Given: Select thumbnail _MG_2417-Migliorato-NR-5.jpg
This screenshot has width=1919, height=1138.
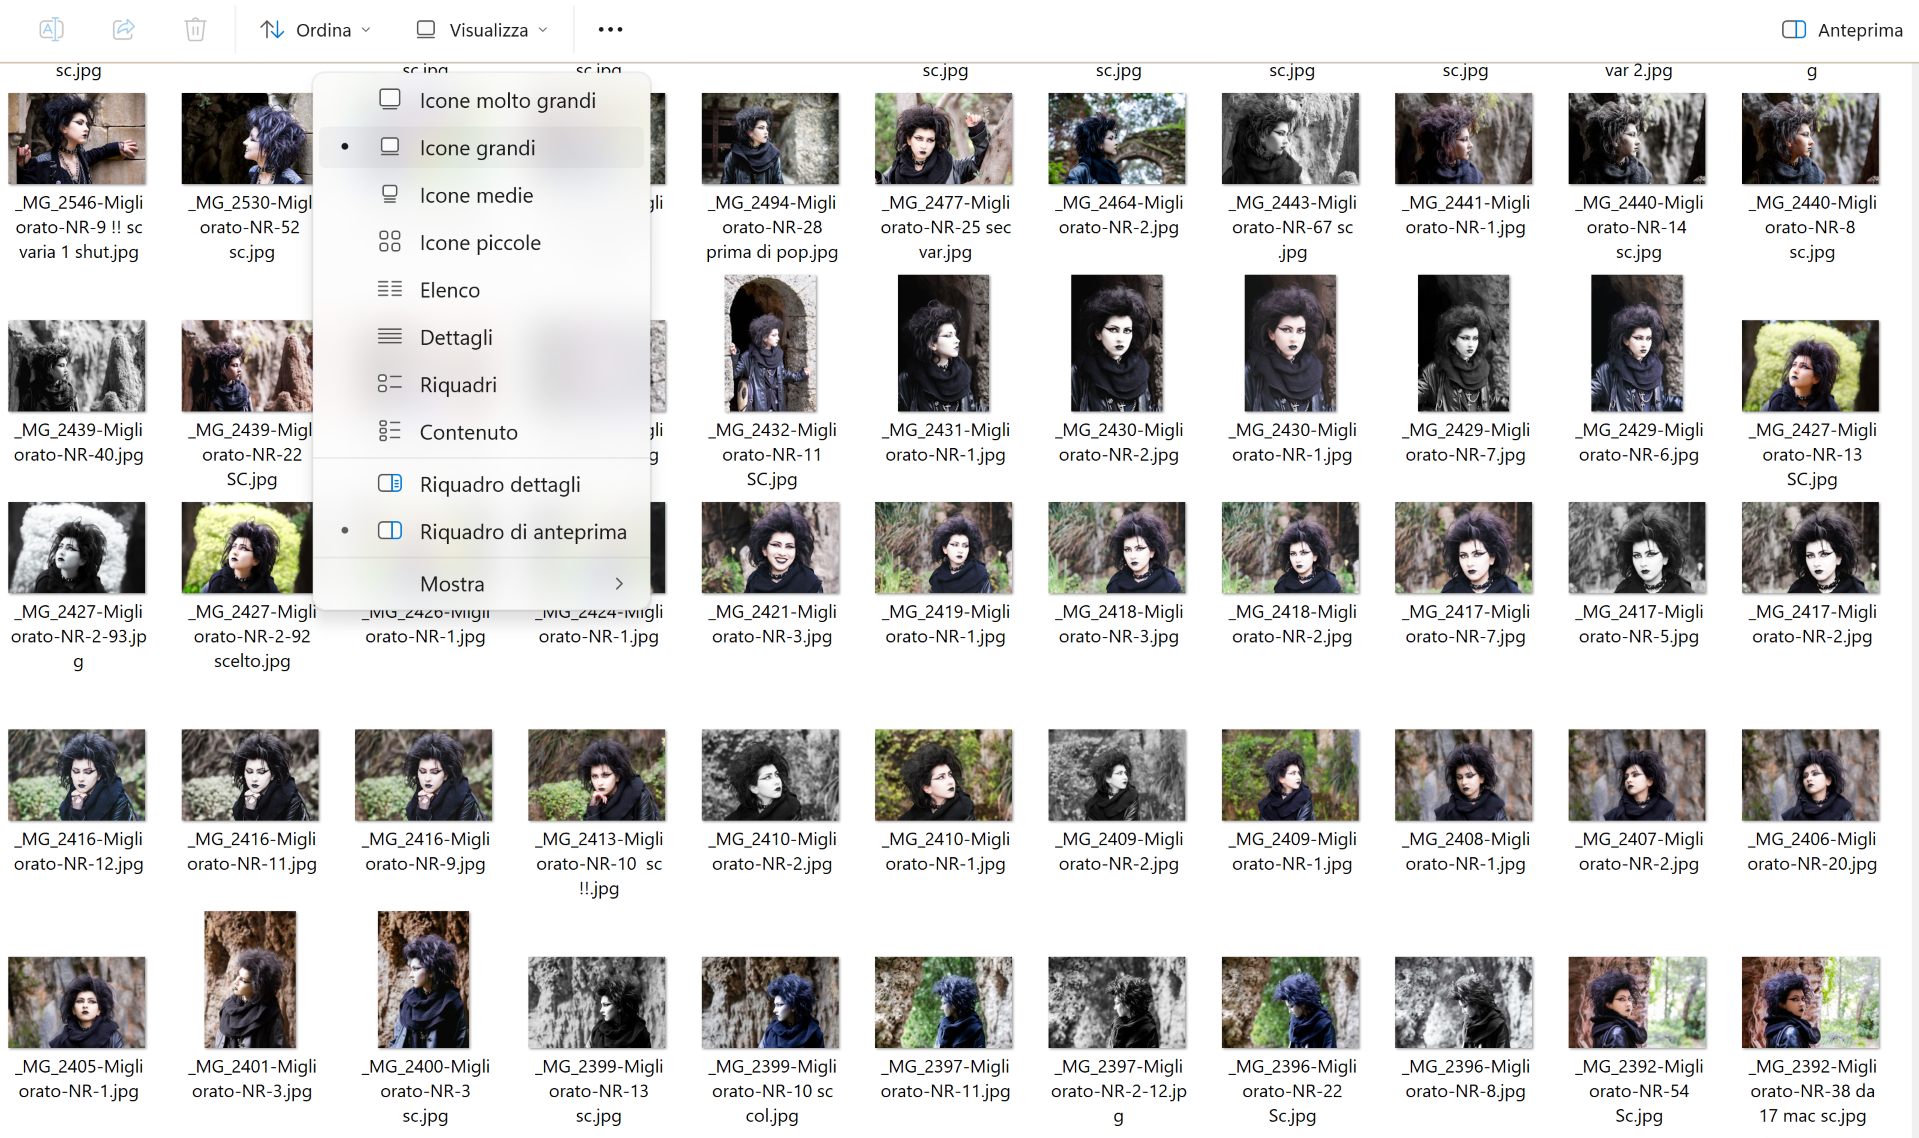Looking at the screenshot, I should coord(1637,548).
